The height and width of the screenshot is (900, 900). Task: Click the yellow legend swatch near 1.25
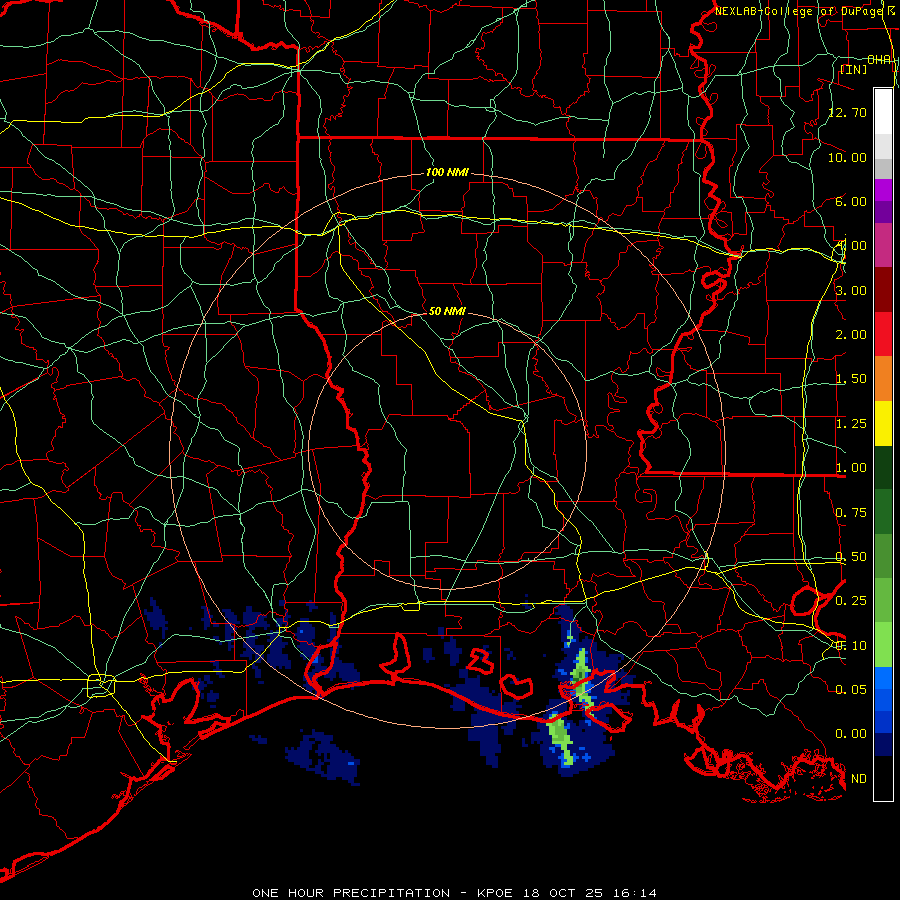coord(883,423)
